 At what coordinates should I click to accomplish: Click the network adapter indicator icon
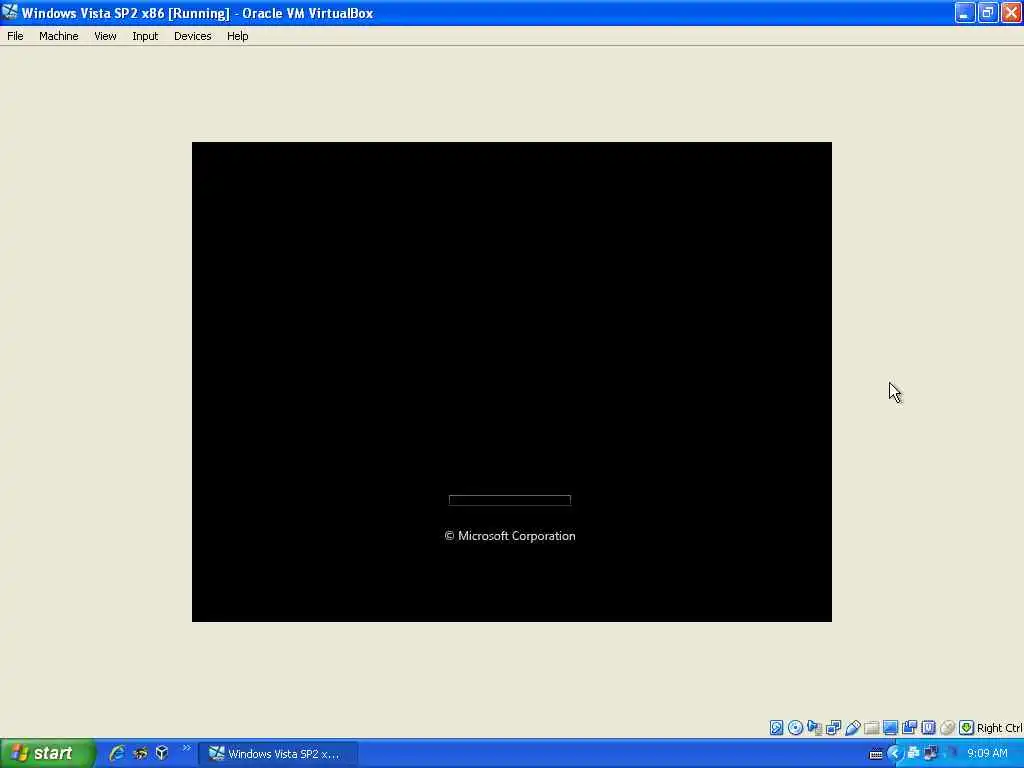[814, 728]
